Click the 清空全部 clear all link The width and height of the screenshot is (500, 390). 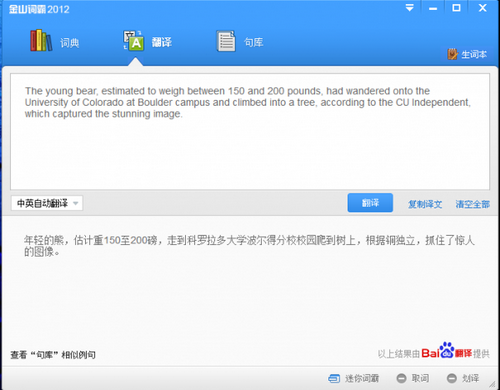click(x=472, y=204)
